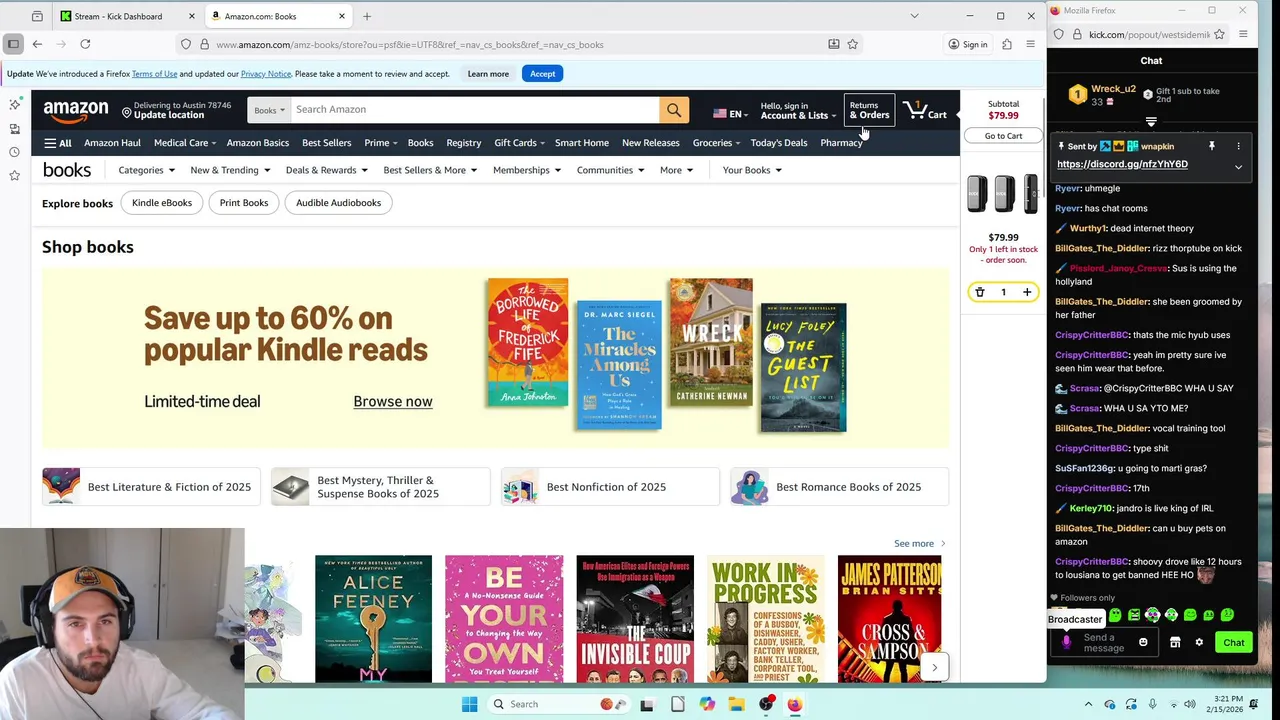Click the Firefox reload page button
1280x720 pixels.
(x=85, y=44)
